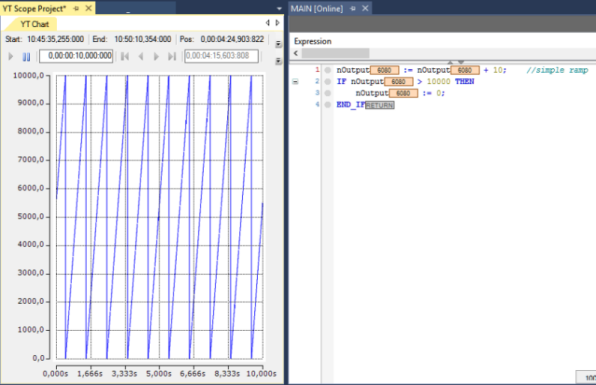Click the 10000,0 y-axis label
This screenshot has height=385, width=596.
(x=29, y=75)
